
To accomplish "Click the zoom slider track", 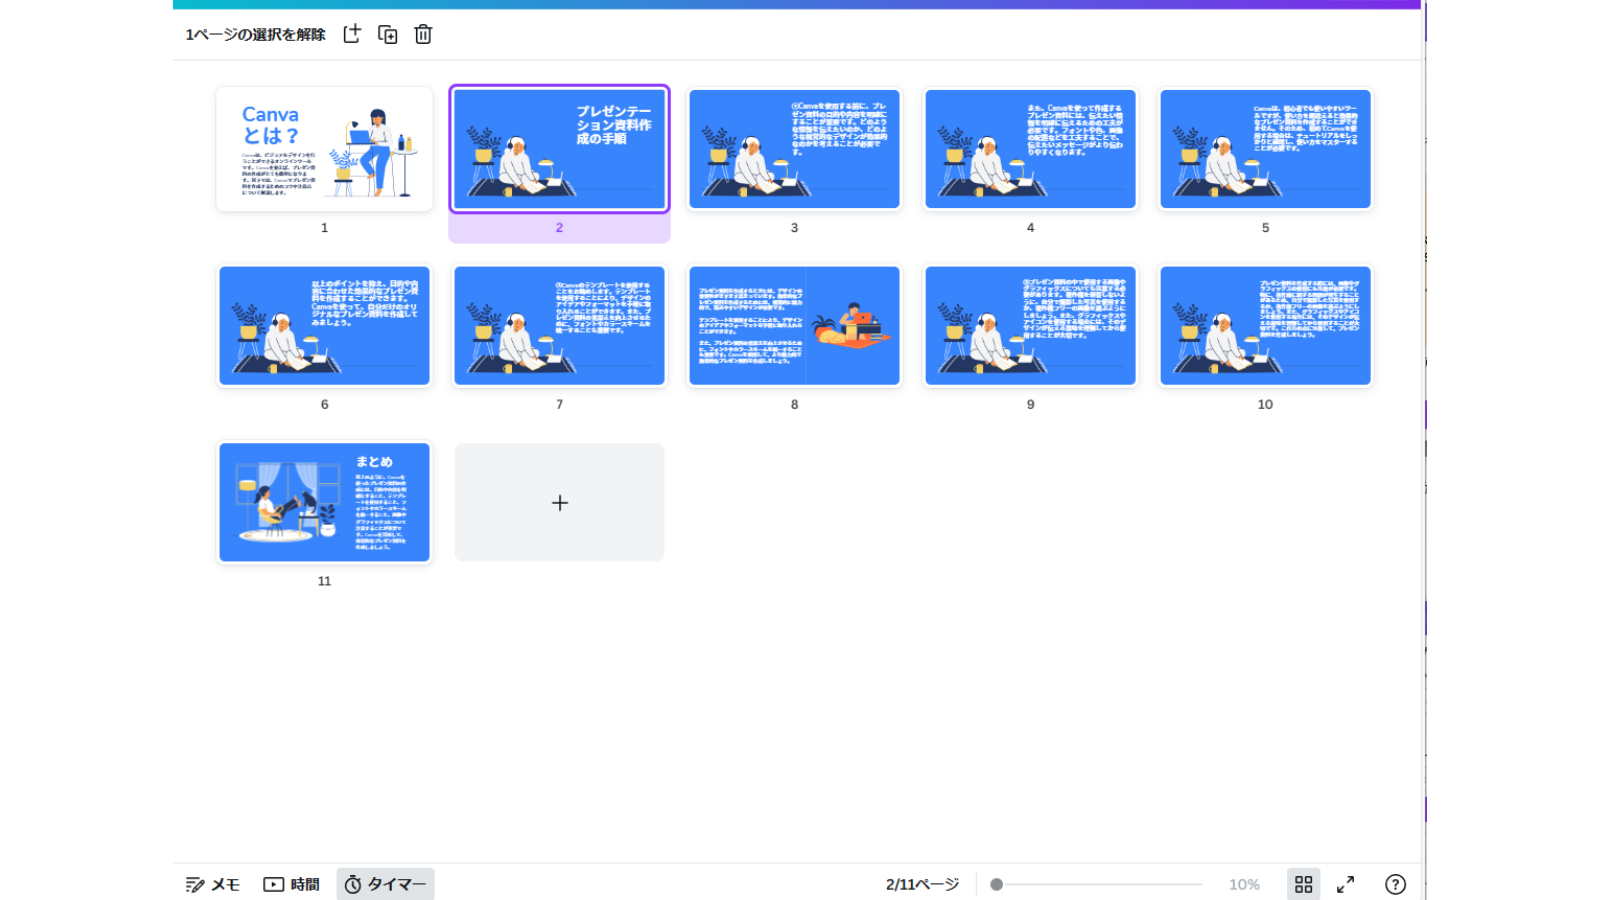I will (x=1097, y=884).
